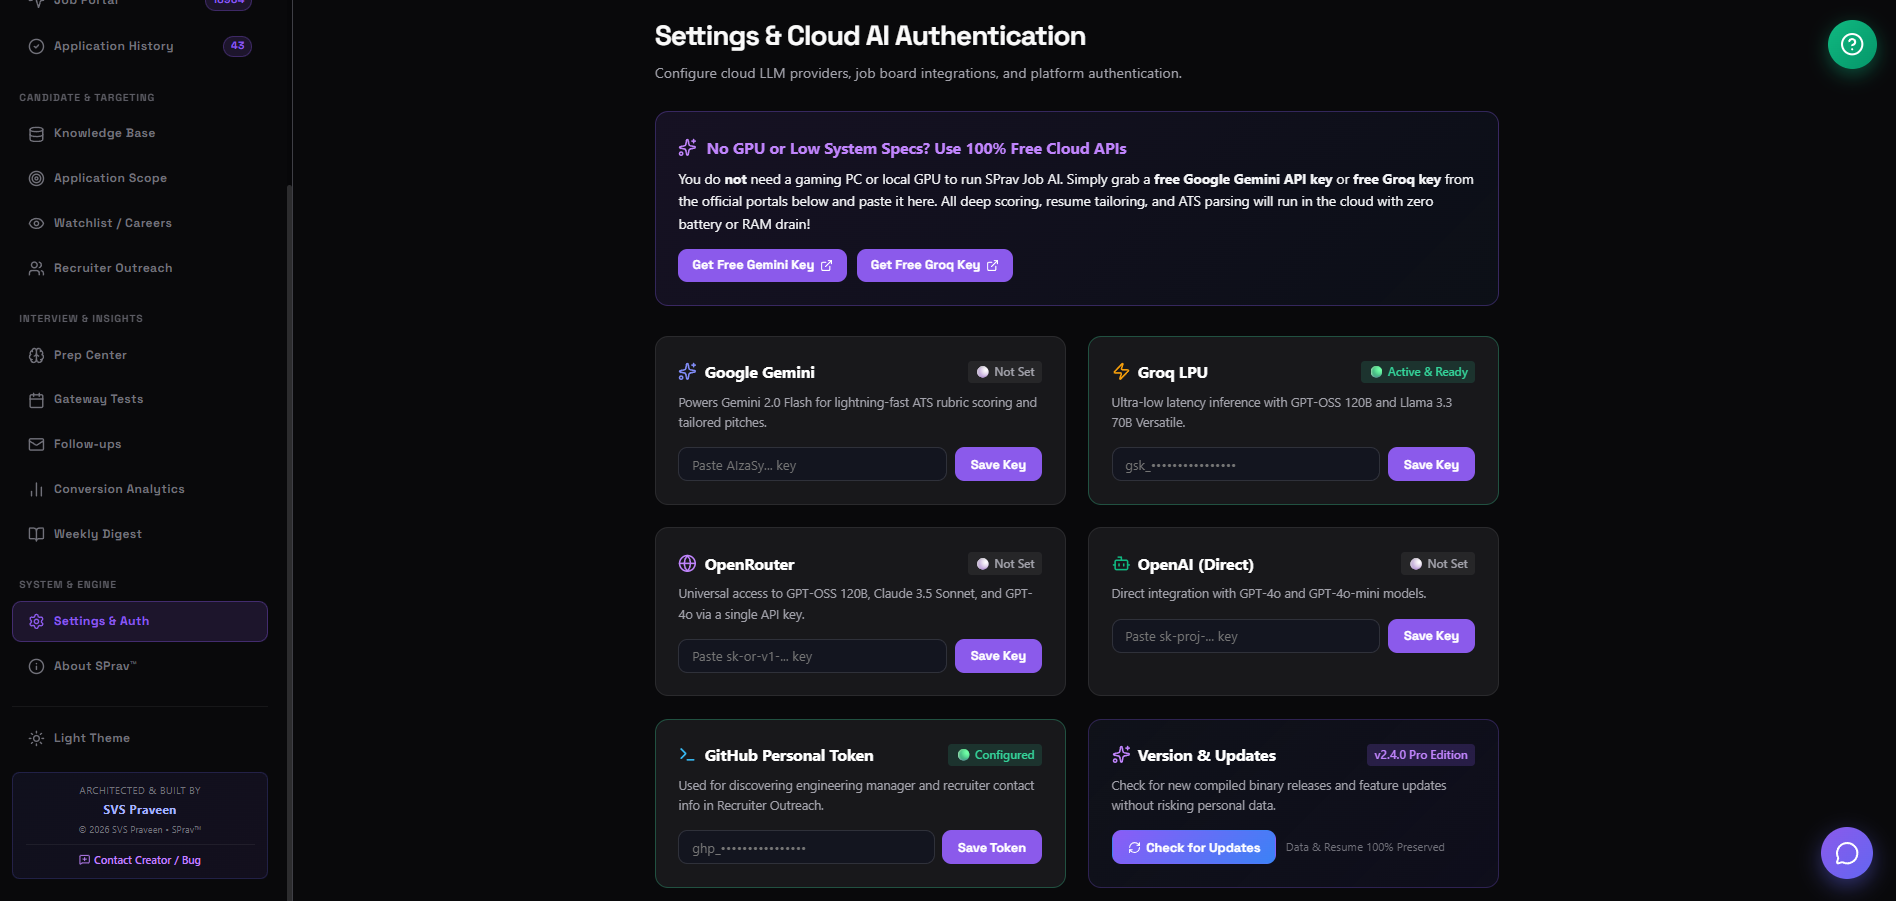1896x901 pixels.
Task: Click the Prep Center brain icon
Action: coord(36,355)
